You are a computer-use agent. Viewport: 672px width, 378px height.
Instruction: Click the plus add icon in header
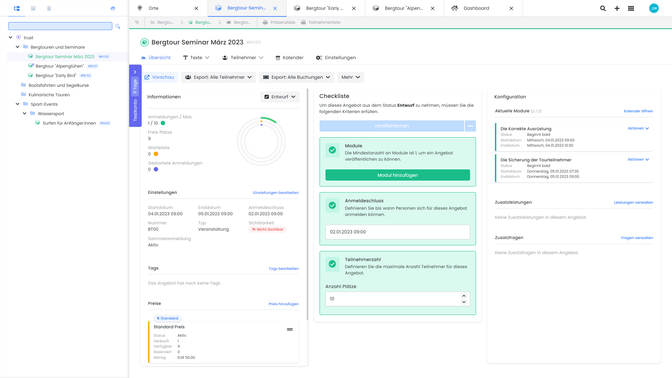617,8
